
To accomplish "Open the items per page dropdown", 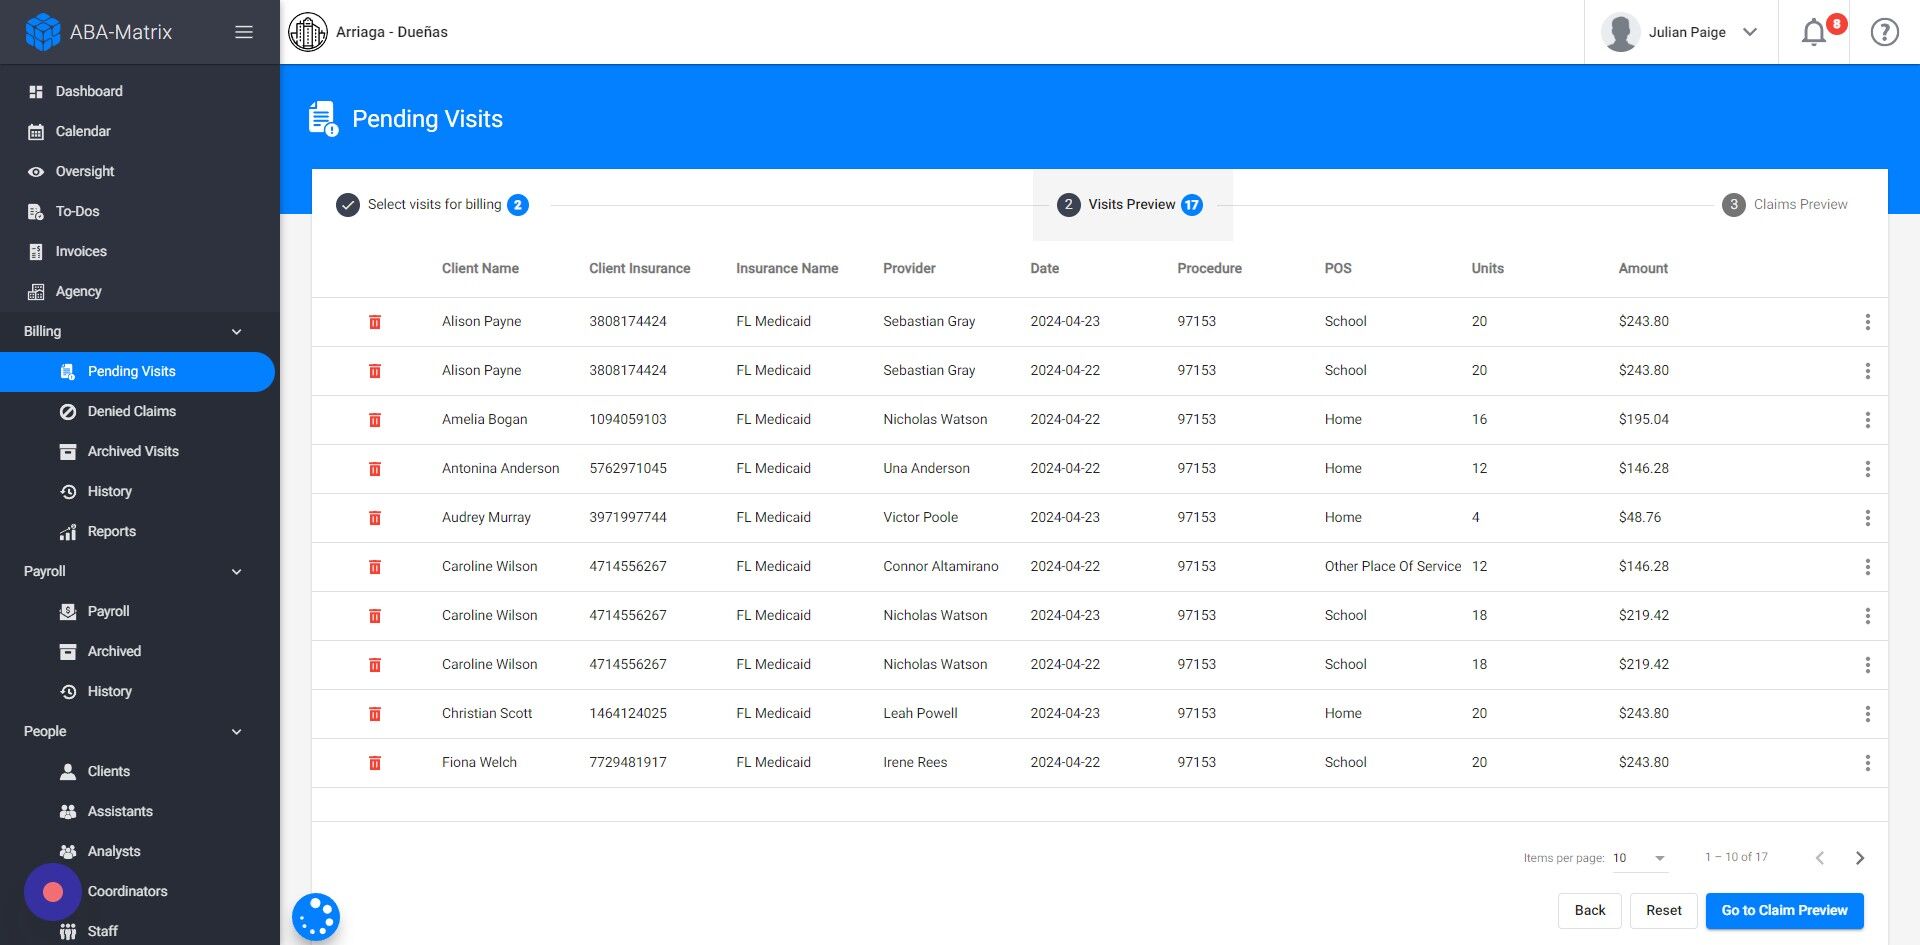I will 1638,857.
